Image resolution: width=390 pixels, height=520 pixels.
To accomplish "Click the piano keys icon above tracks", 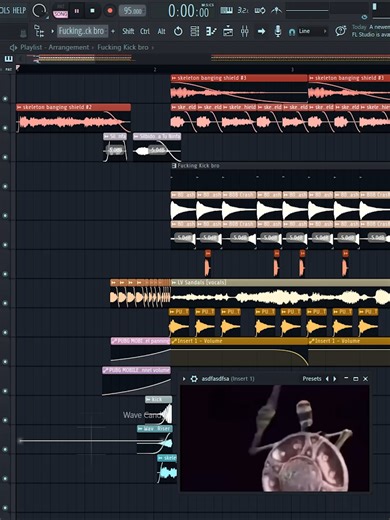I will click(8, 59).
